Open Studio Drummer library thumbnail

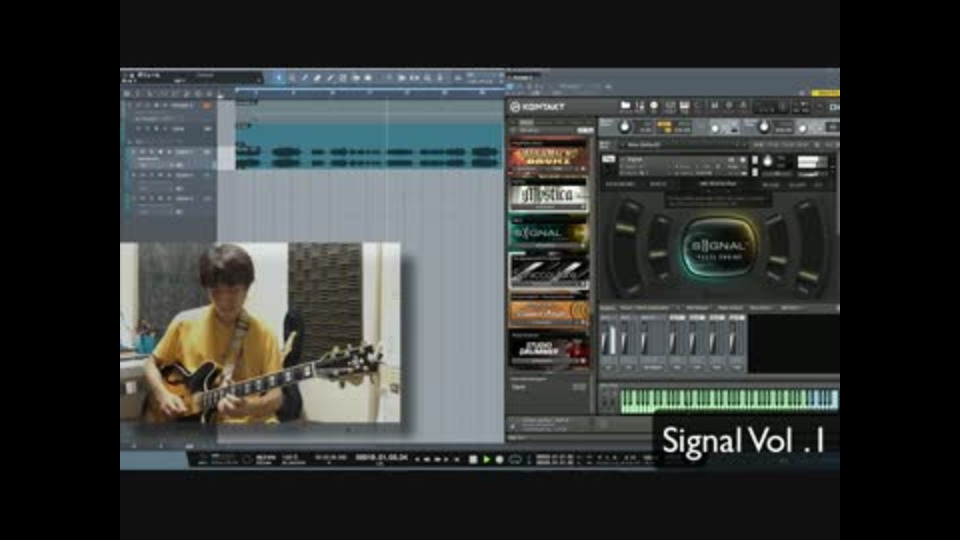pos(549,350)
